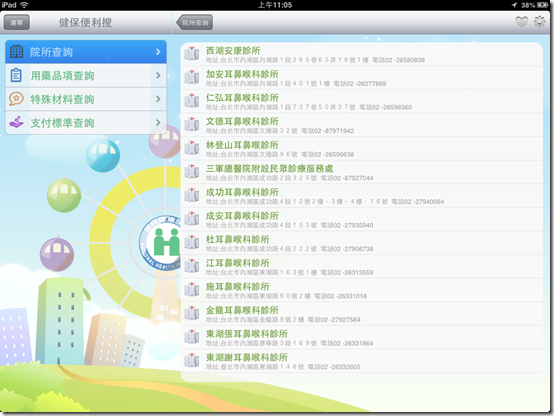
Task: Open 文德耳鼻喉科診所 clinic entry
Action: 362,125
